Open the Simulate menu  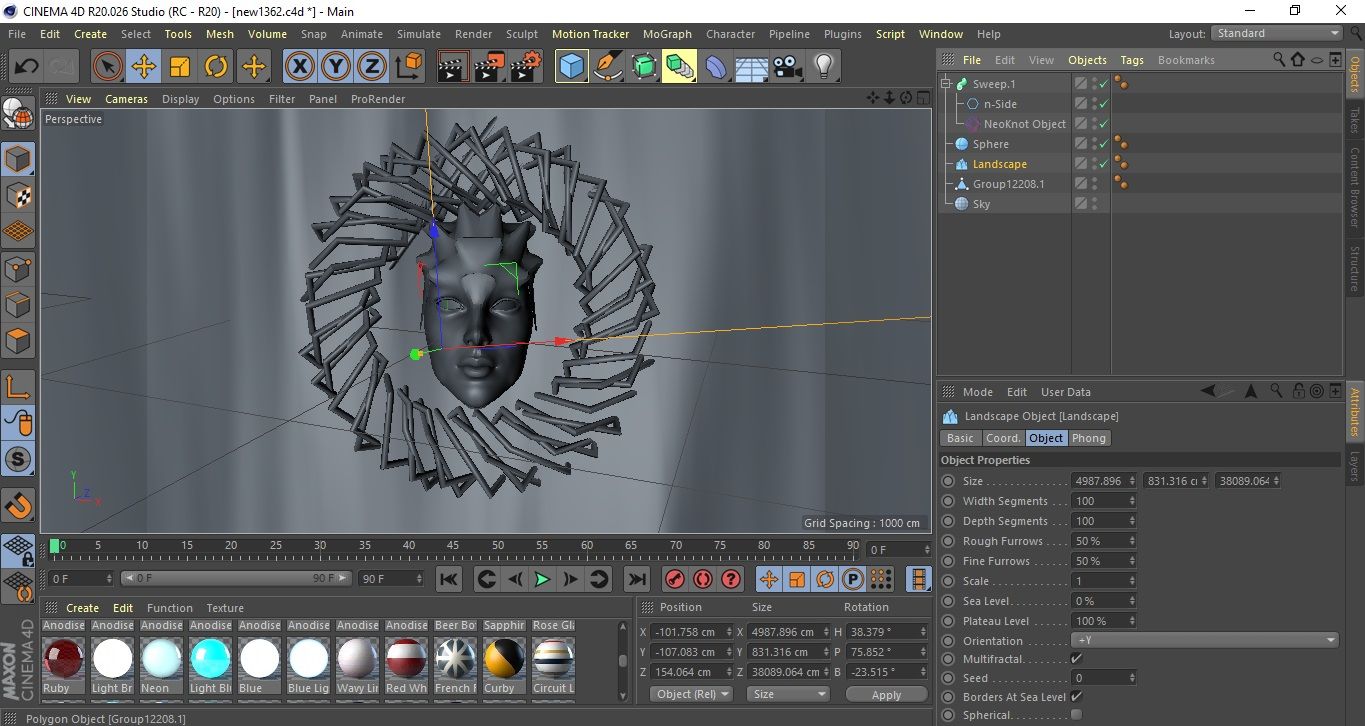[x=418, y=34]
